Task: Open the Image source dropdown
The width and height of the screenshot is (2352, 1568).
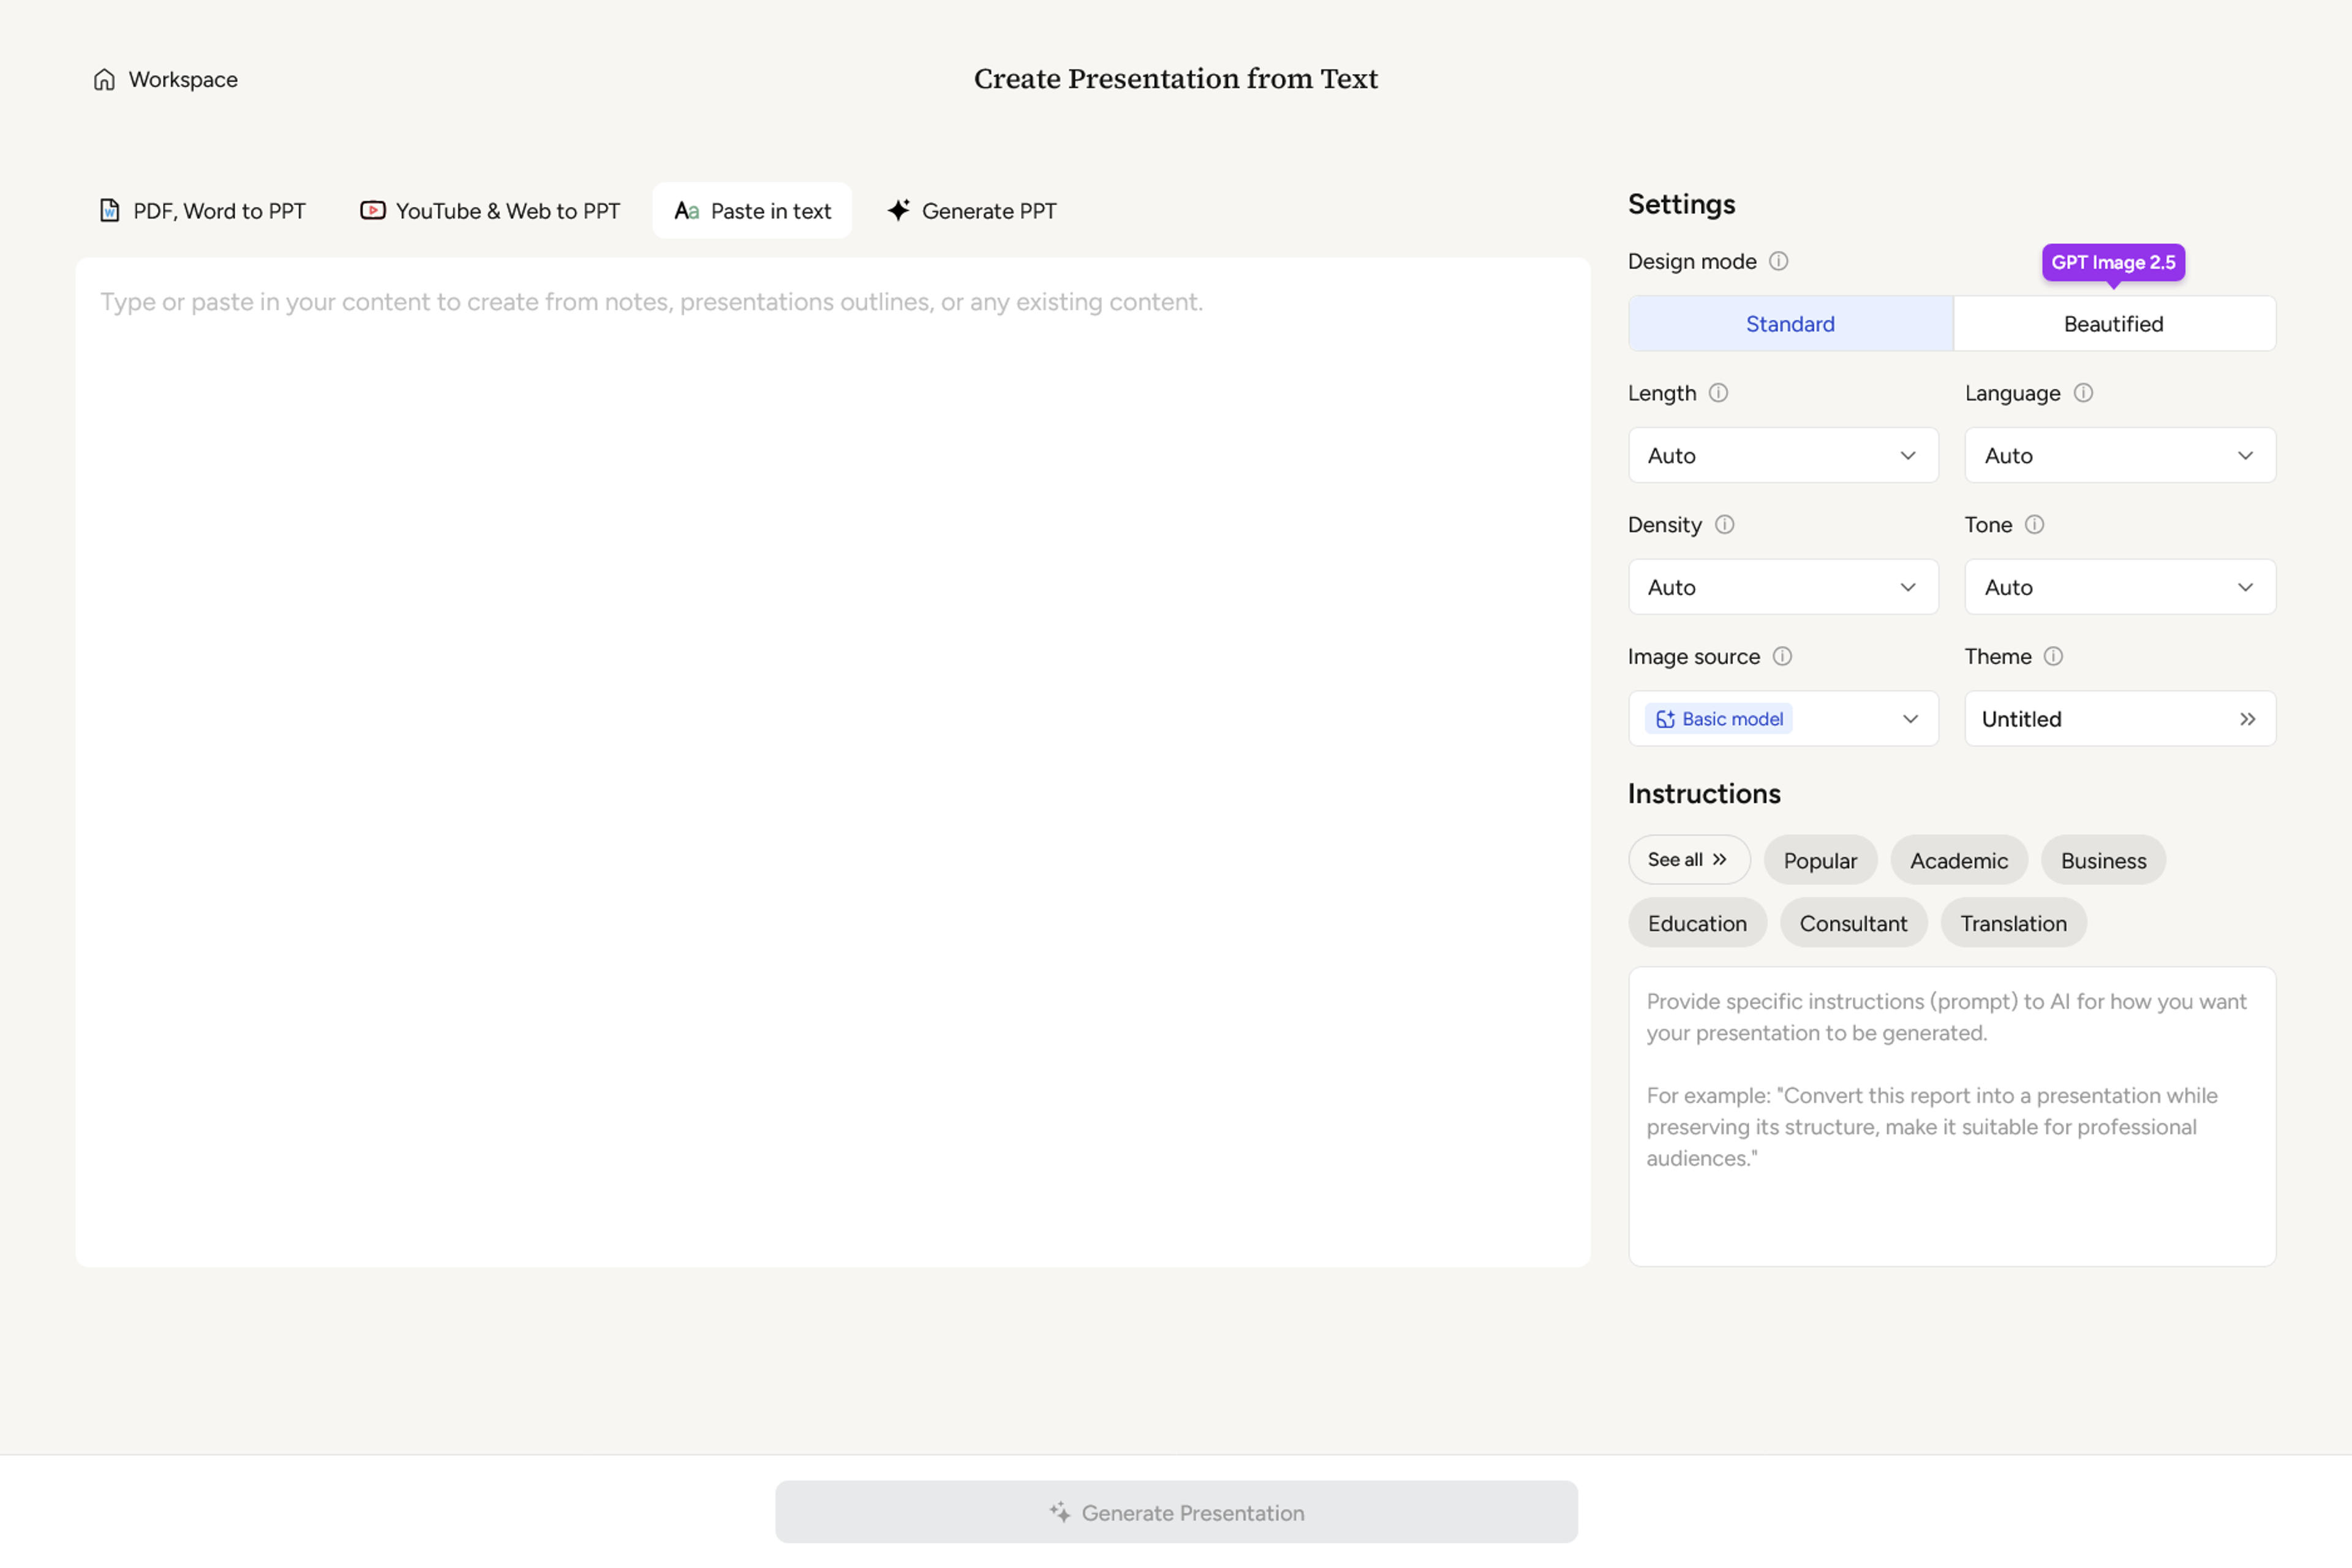Action: point(1783,719)
